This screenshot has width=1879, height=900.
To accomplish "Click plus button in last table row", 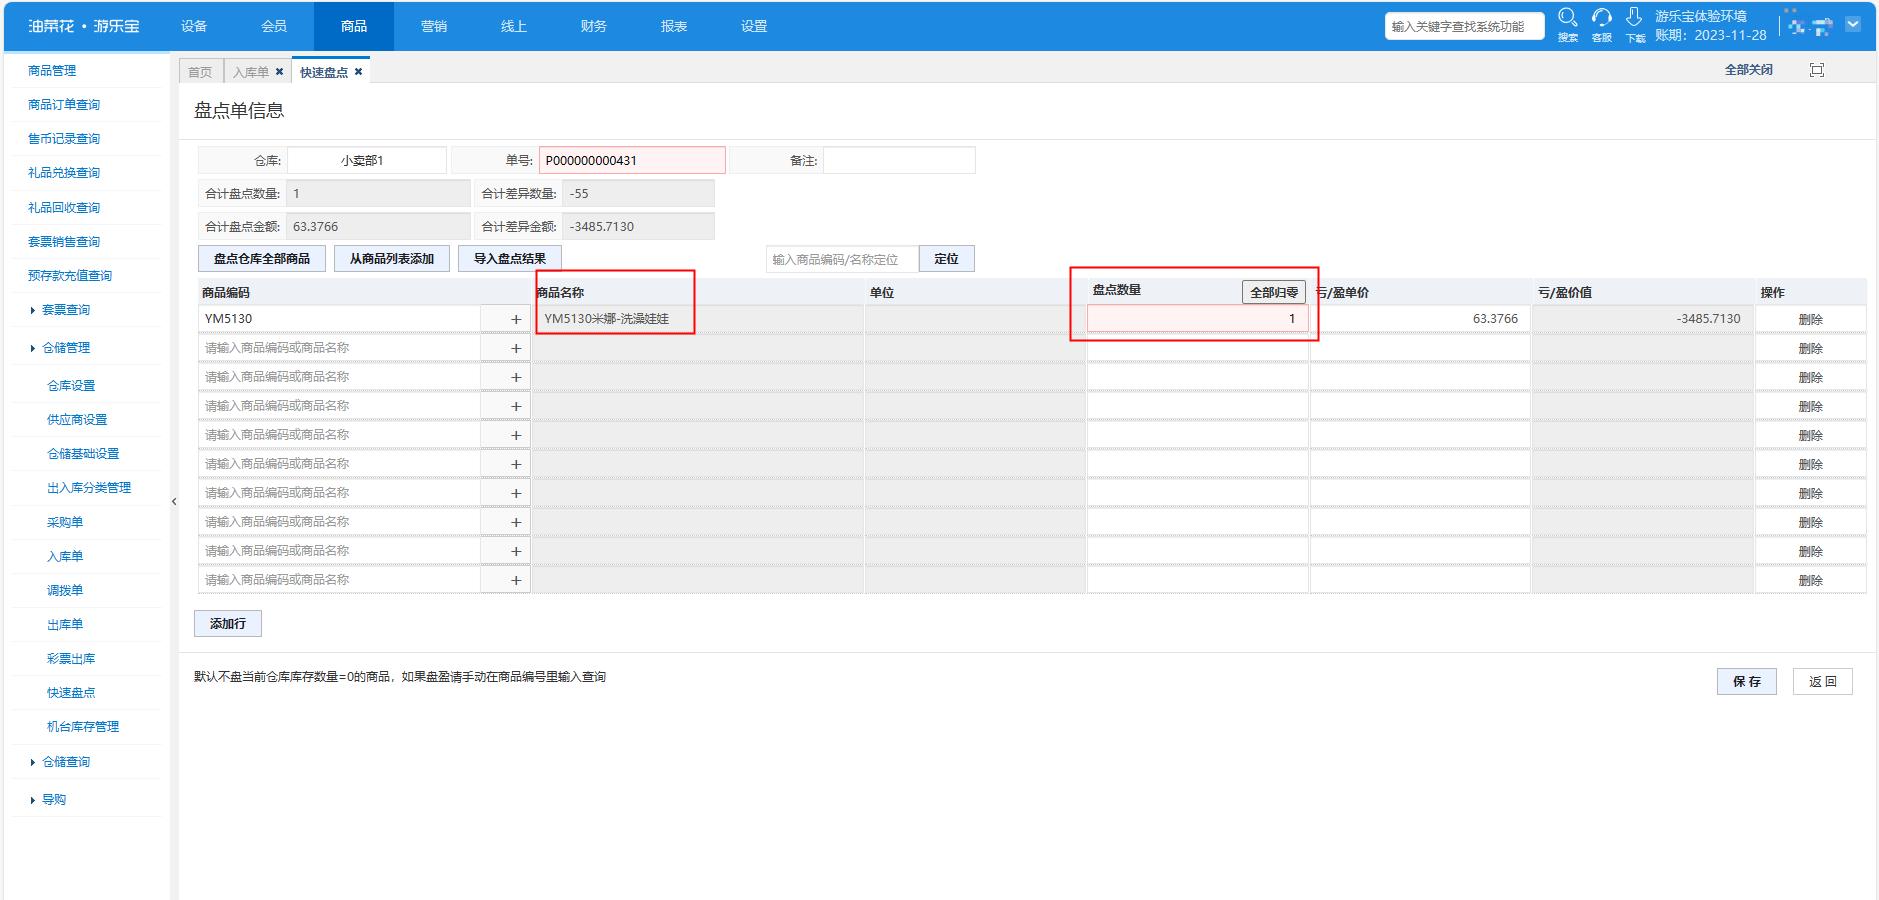I will tap(516, 580).
